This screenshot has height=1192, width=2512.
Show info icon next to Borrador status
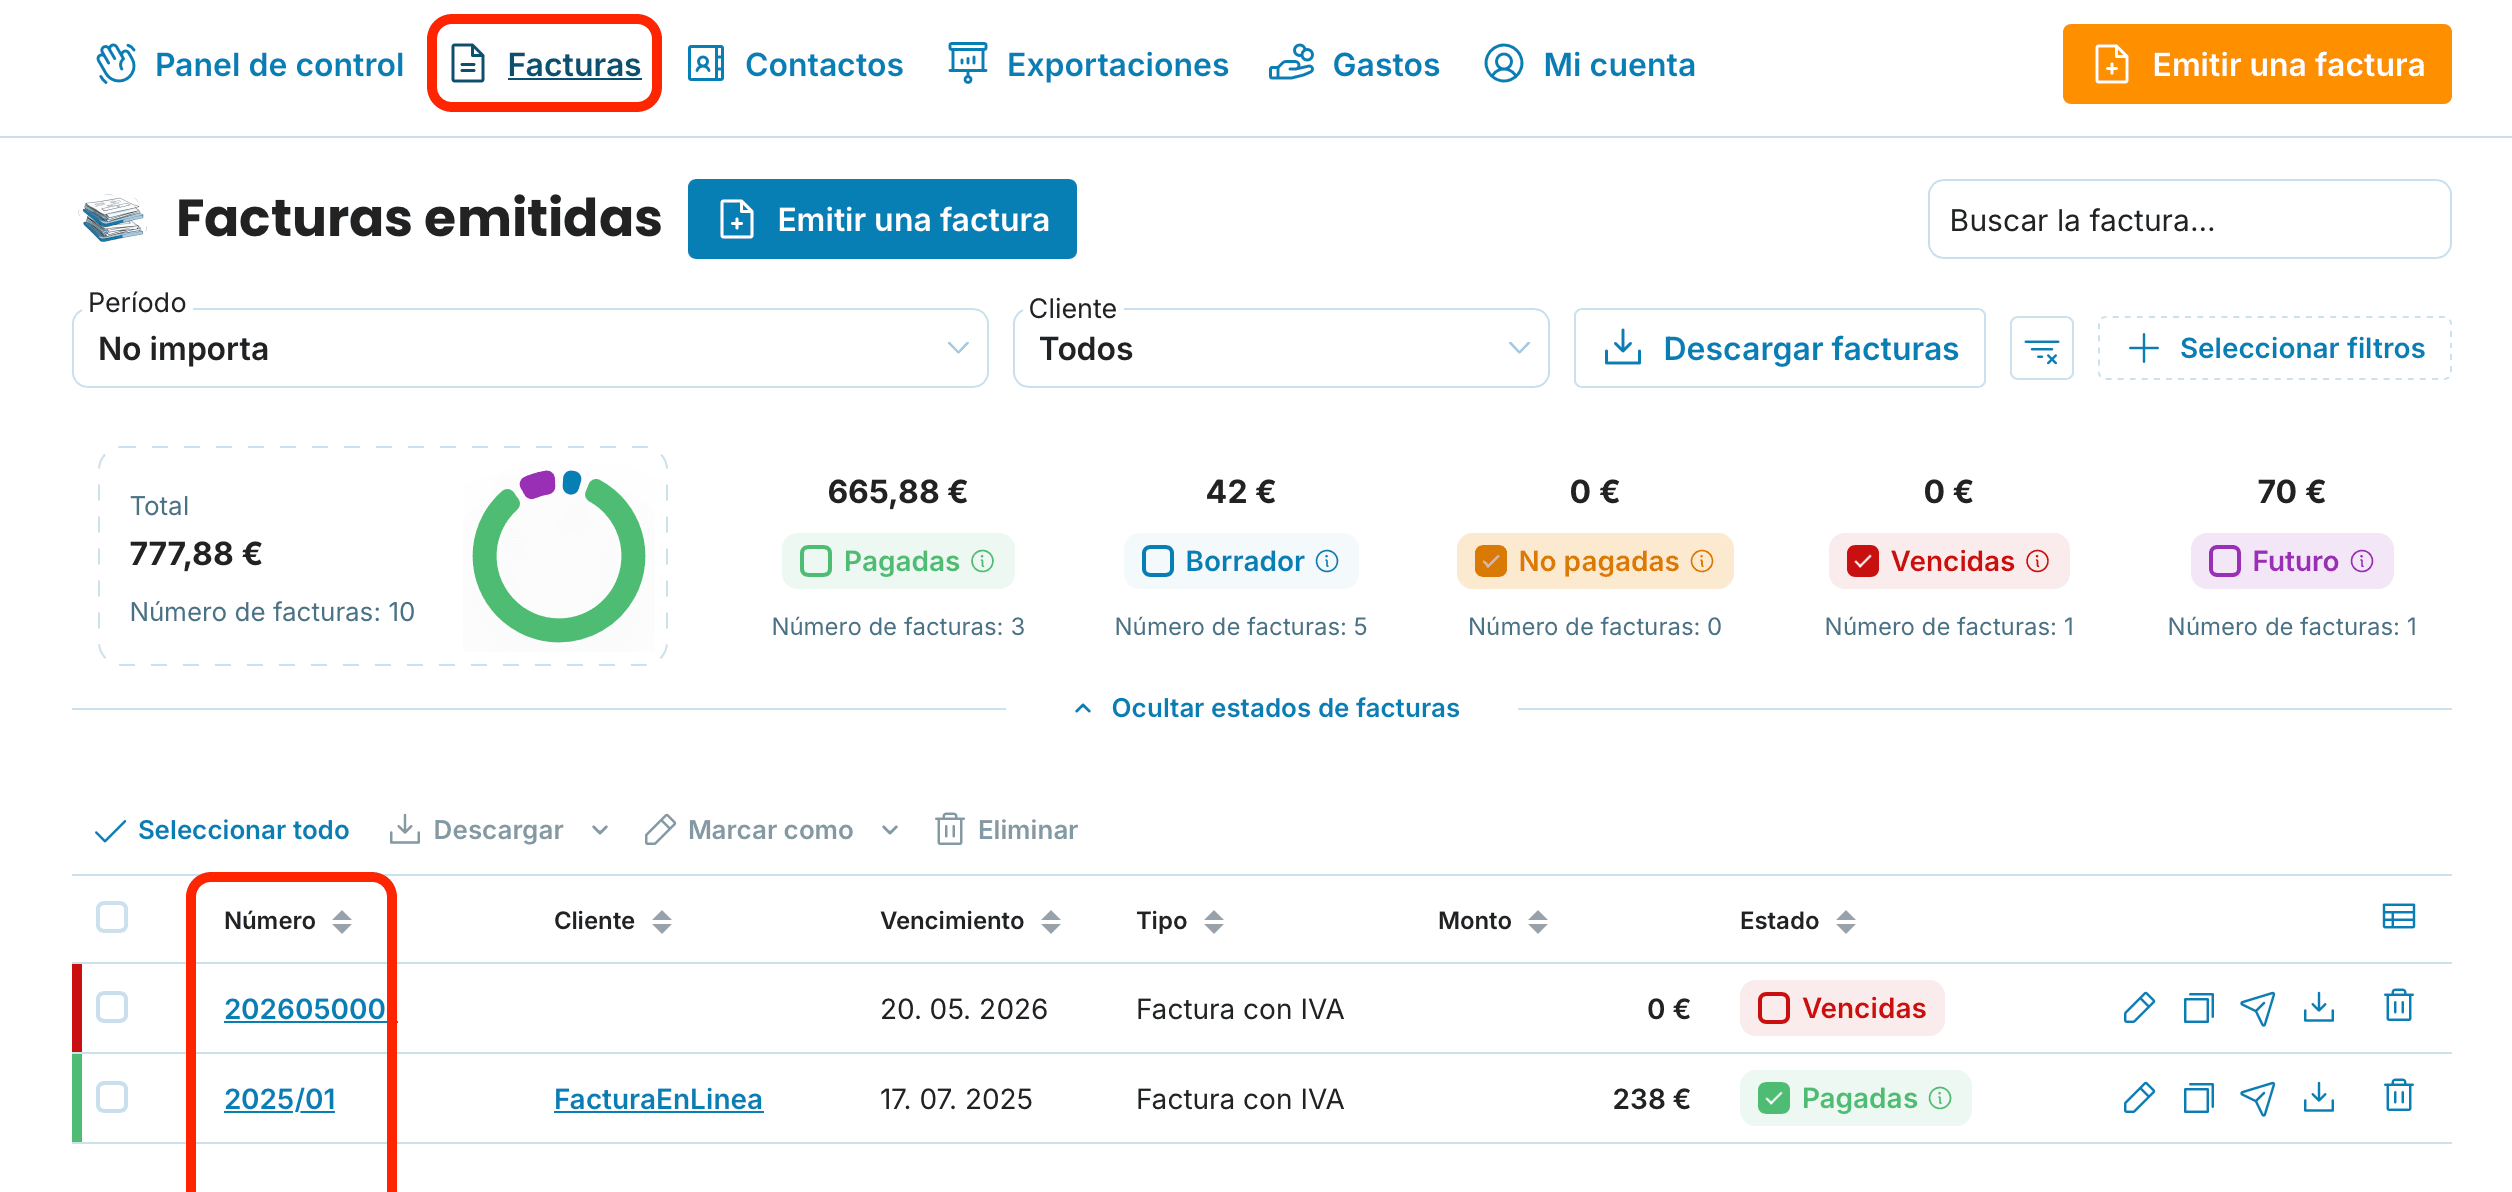click(x=1327, y=561)
